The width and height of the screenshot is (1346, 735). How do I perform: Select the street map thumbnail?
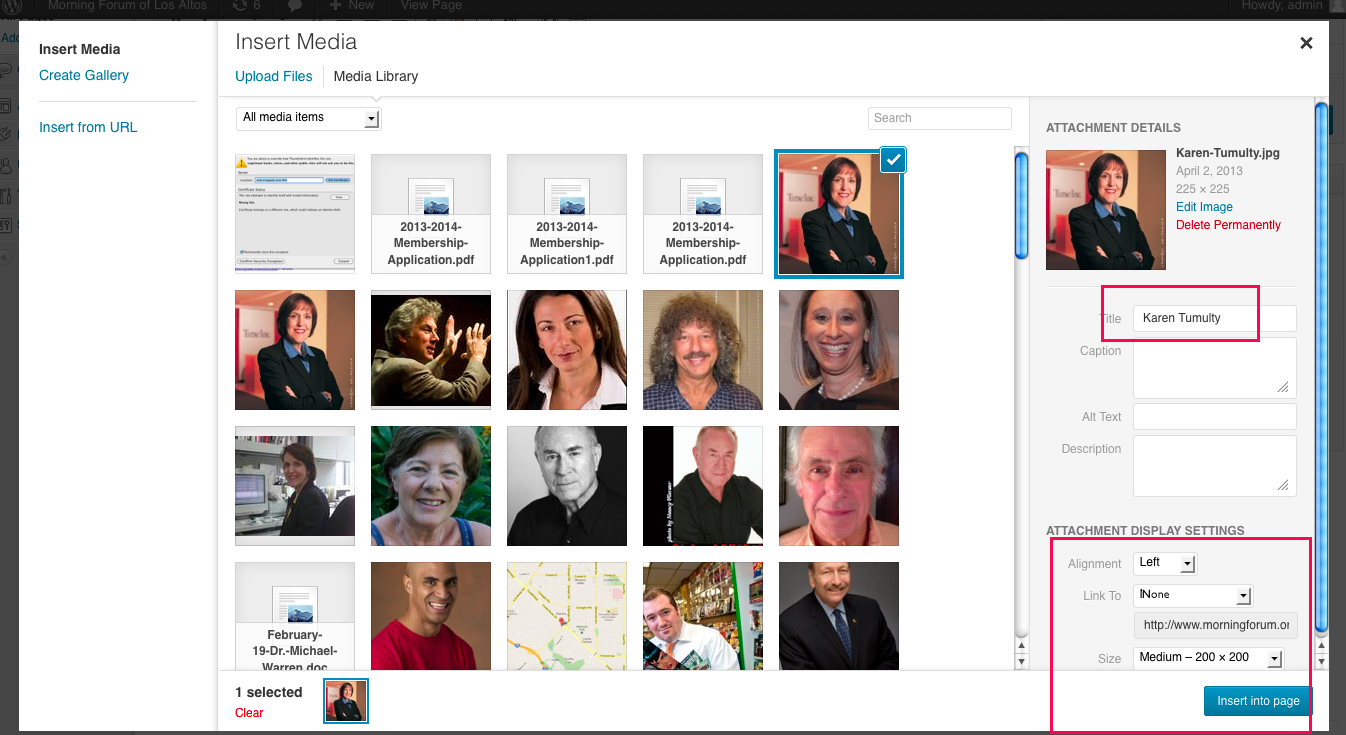tap(567, 616)
